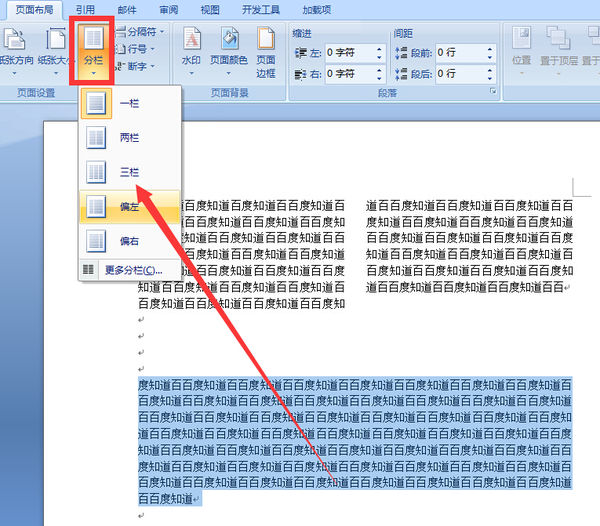Increase 段前 spacing with the up spinner
The width and height of the screenshot is (600, 526).
point(490,49)
